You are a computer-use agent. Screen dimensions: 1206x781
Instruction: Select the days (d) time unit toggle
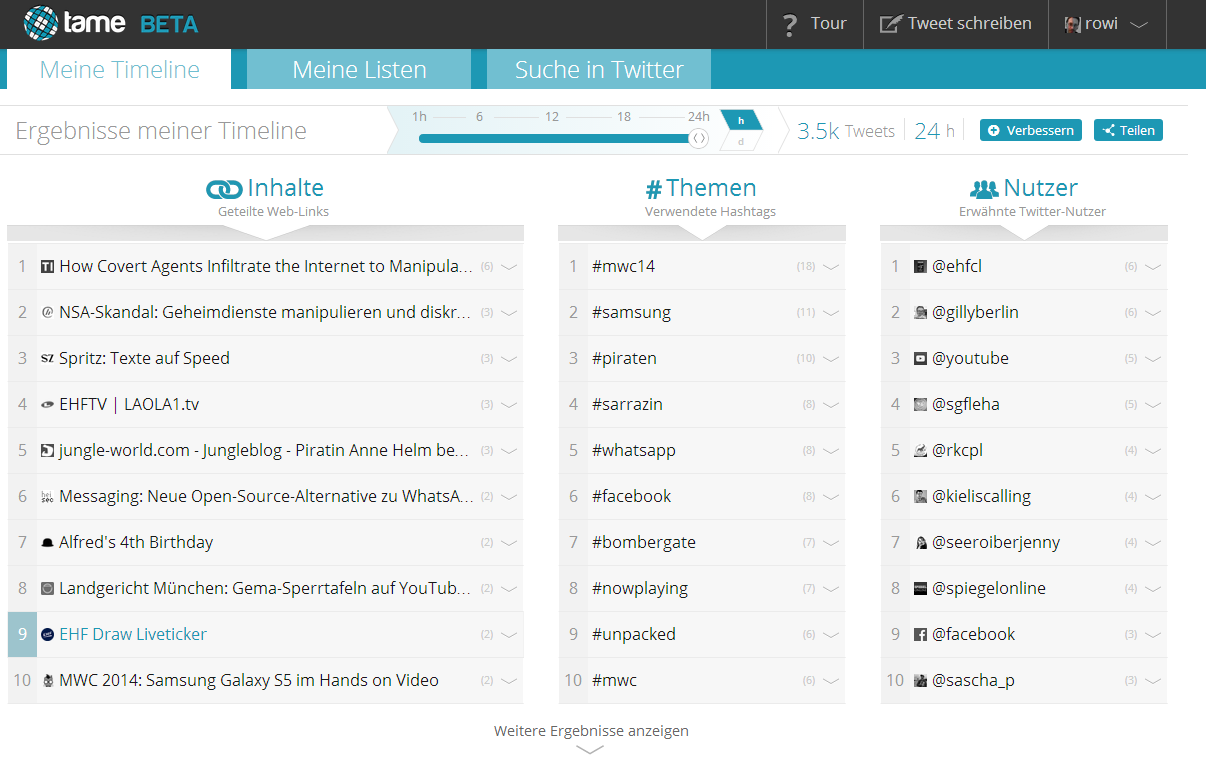click(x=740, y=142)
